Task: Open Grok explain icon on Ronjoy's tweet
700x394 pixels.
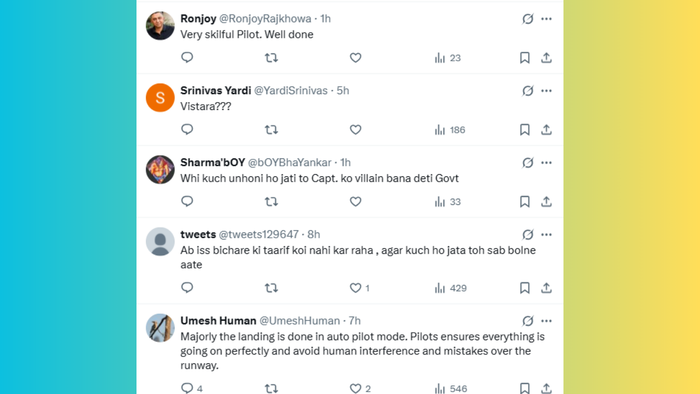Action: (x=528, y=19)
